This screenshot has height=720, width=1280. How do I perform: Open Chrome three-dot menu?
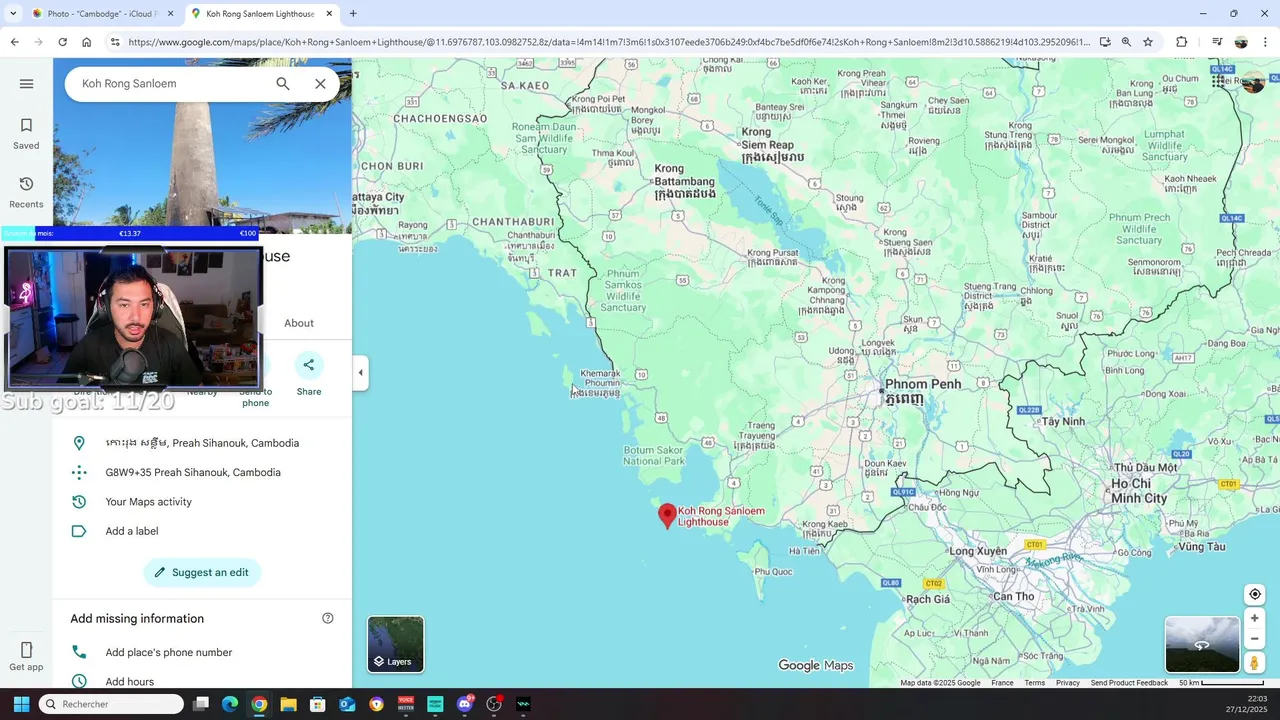click(x=1265, y=42)
